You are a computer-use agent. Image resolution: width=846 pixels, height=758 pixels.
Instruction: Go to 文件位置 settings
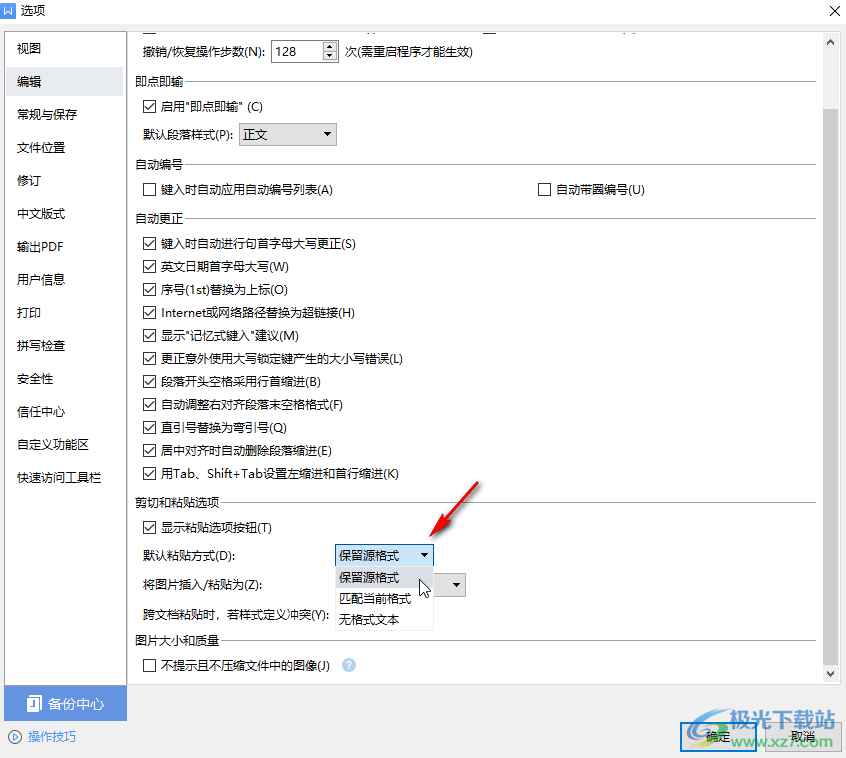[x=65, y=147]
